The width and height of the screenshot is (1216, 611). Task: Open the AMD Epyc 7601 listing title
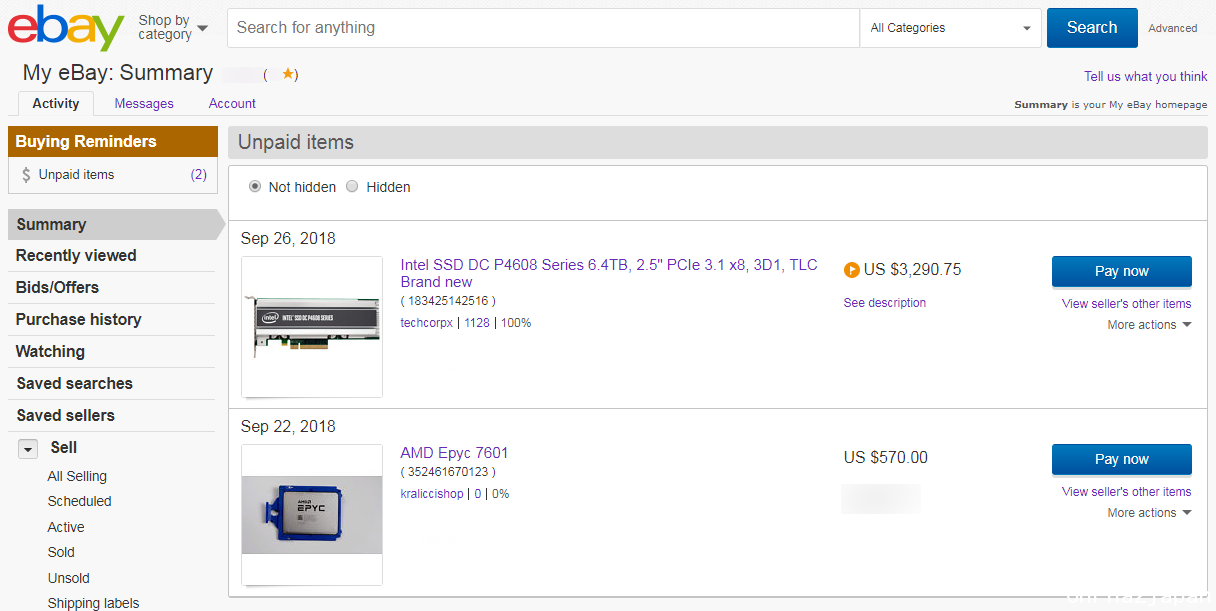(x=454, y=453)
